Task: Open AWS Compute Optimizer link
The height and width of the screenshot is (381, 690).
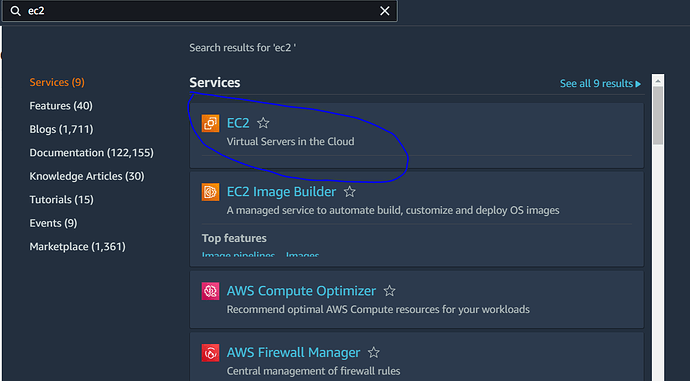Action: coord(301,291)
